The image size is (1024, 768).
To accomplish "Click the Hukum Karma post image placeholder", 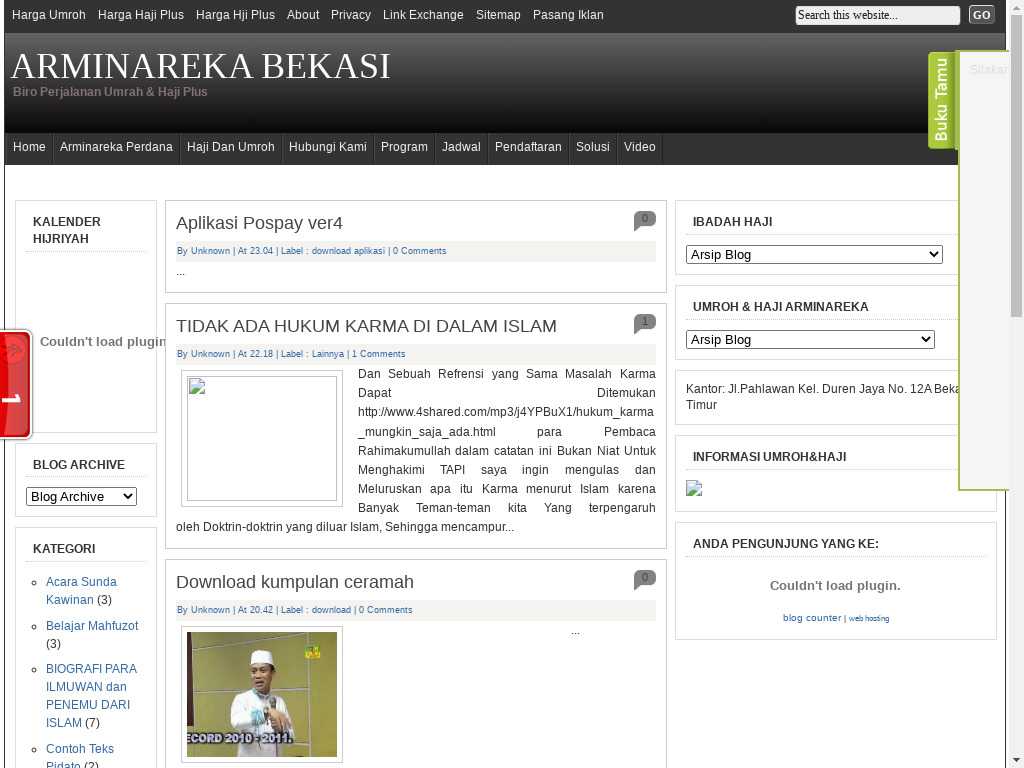I will 262,438.
